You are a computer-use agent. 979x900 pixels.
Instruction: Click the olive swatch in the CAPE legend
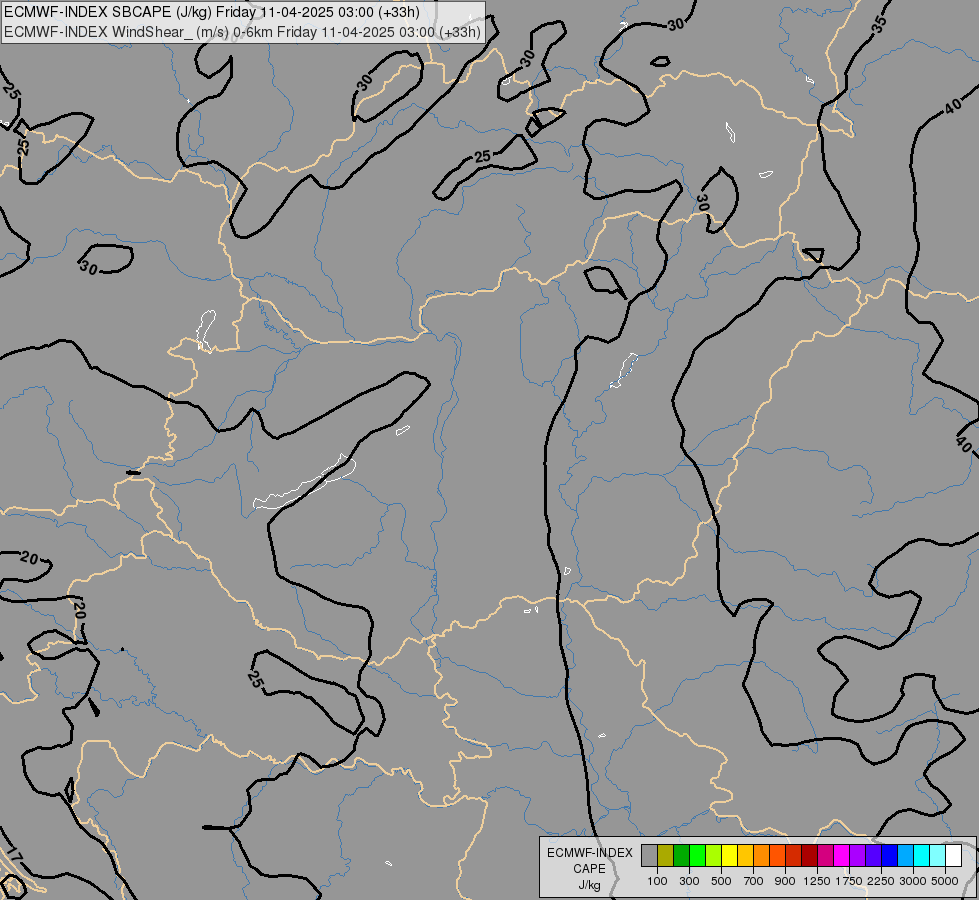click(x=666, y=856)
